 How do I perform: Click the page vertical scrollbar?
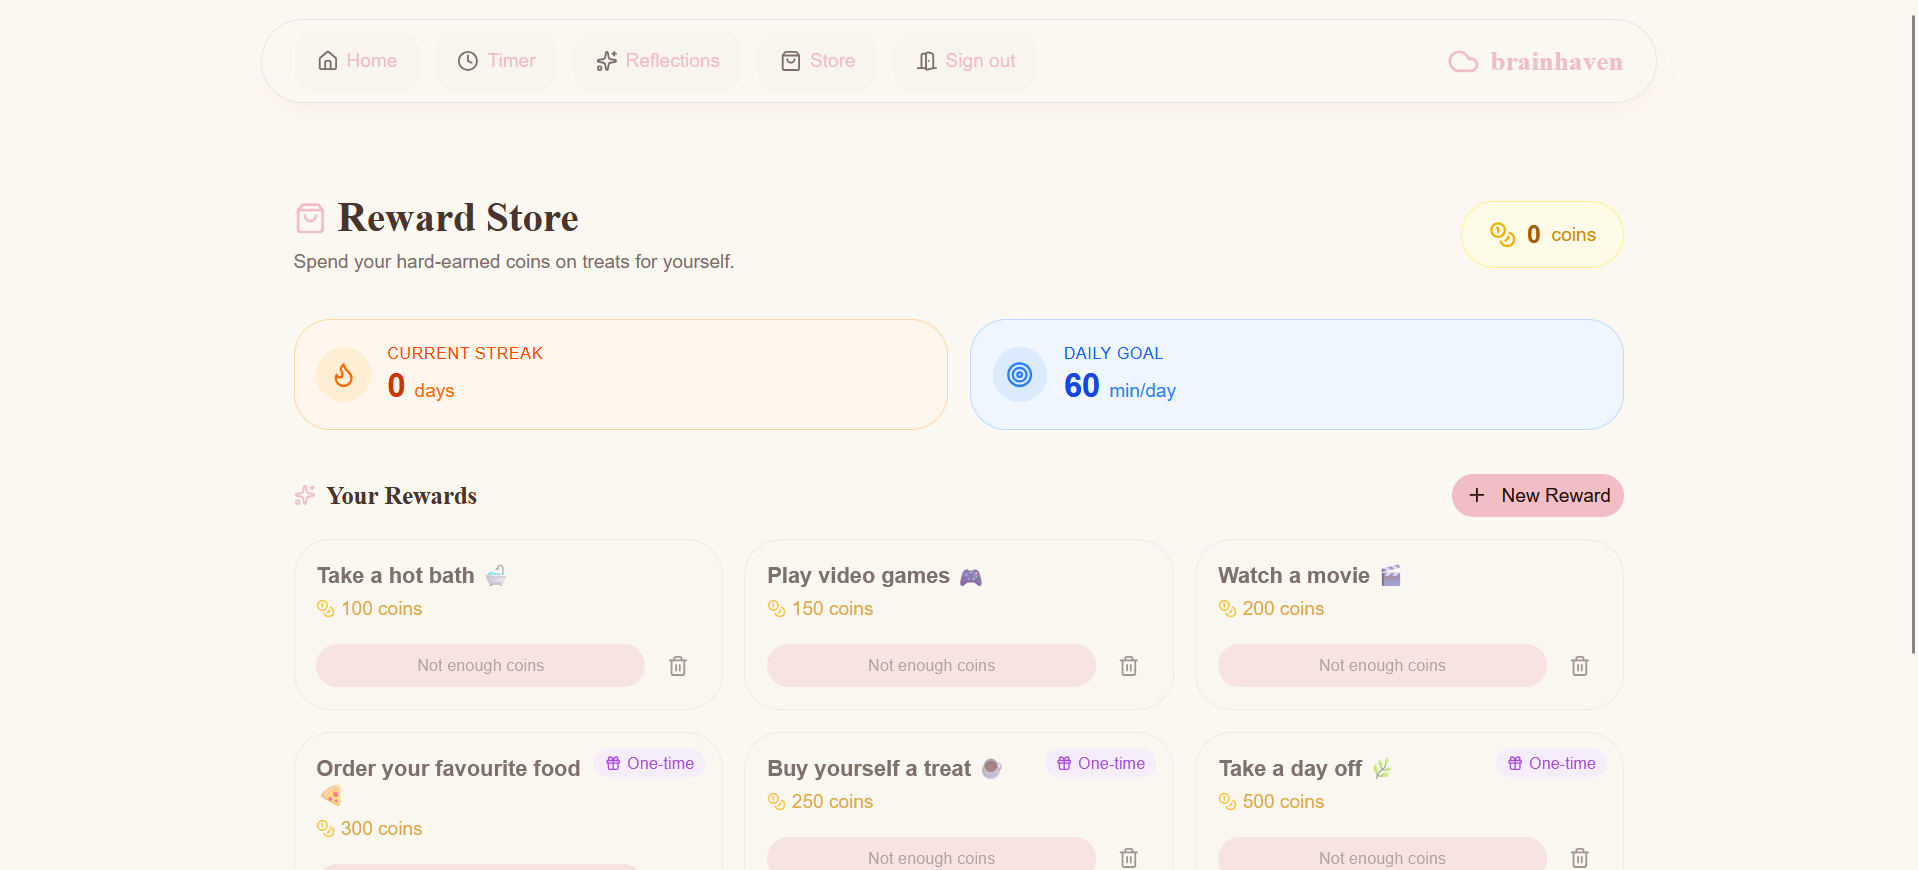[1913, 335]
